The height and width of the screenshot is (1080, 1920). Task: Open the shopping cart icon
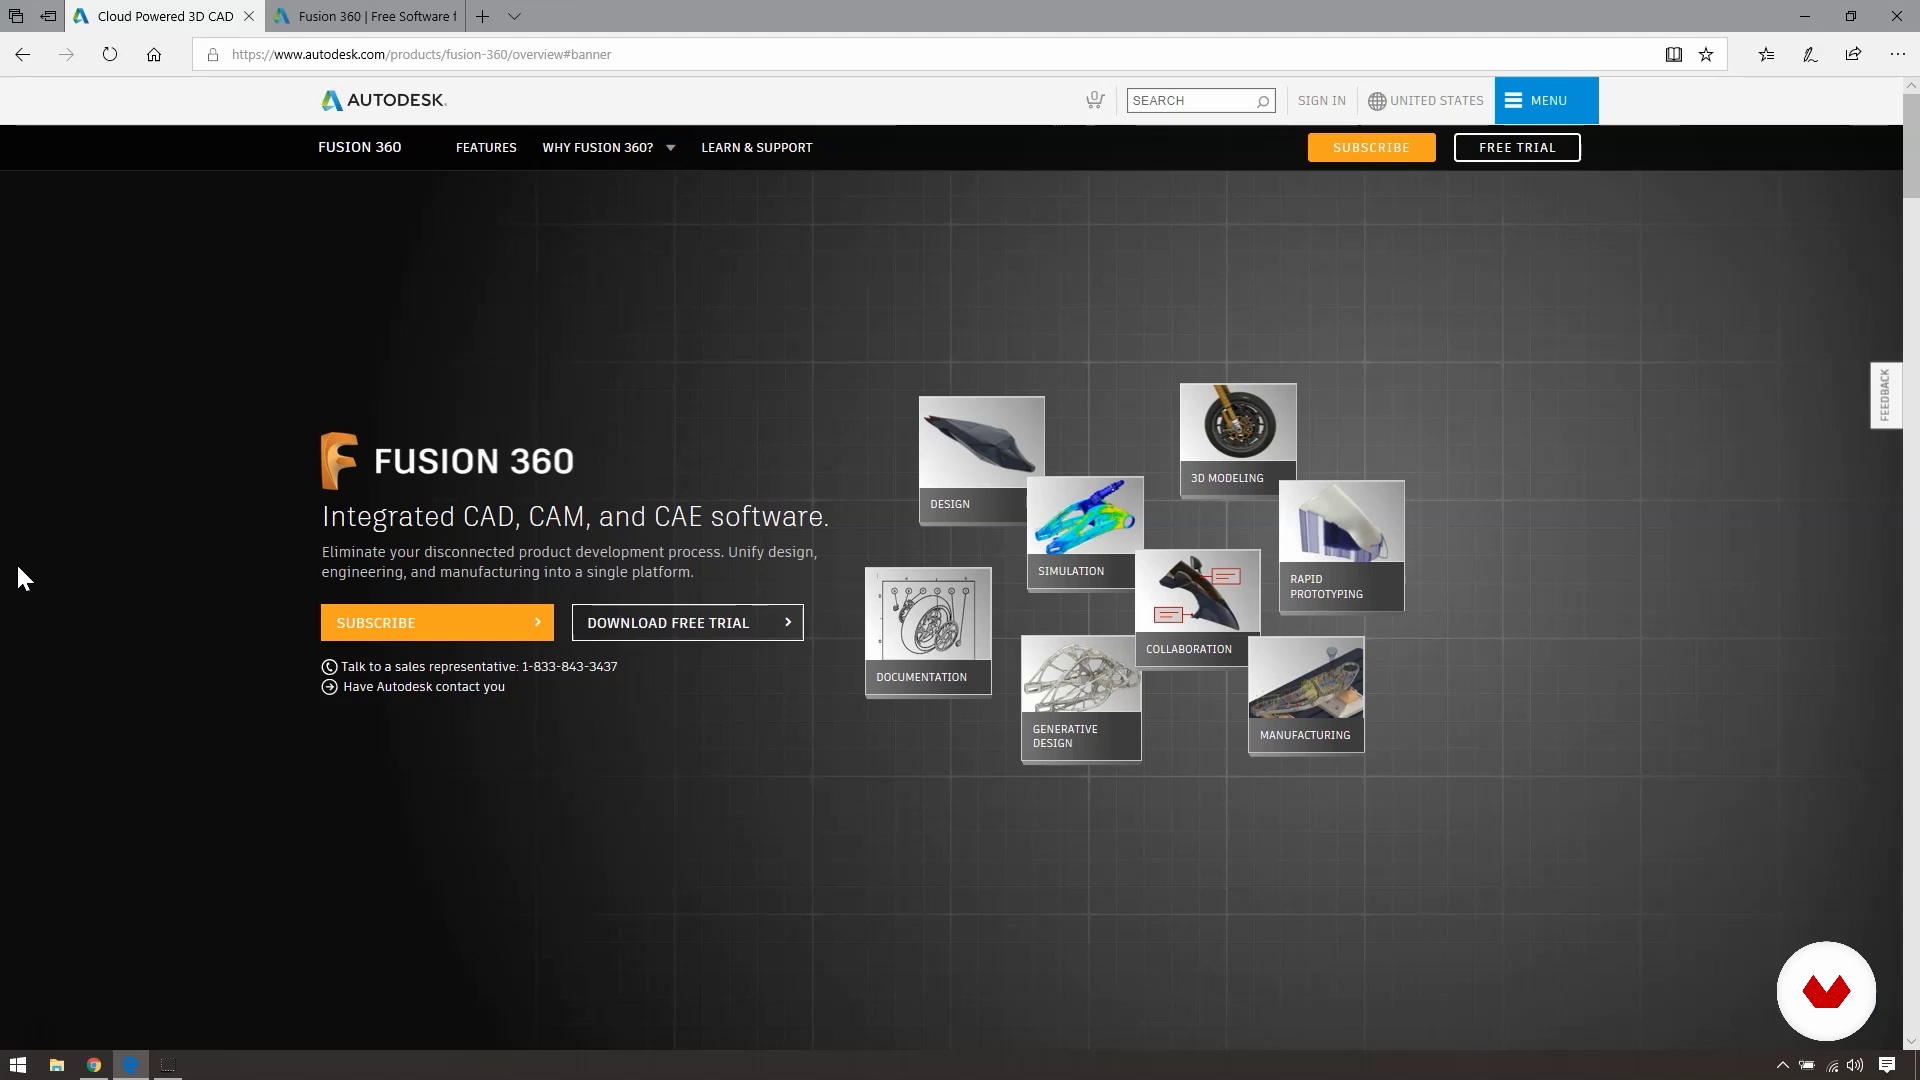coord(1095,100)
